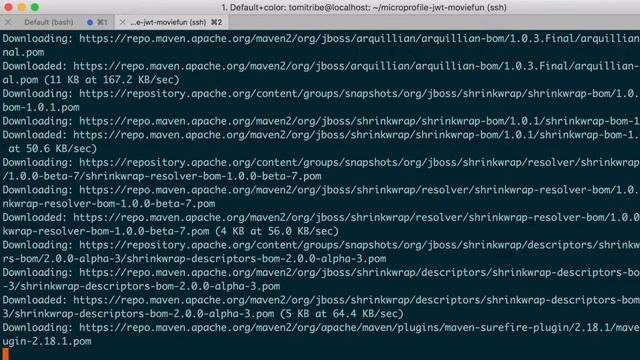Click the text 'at 50.6 KB/sec)'

click(52, 149)
